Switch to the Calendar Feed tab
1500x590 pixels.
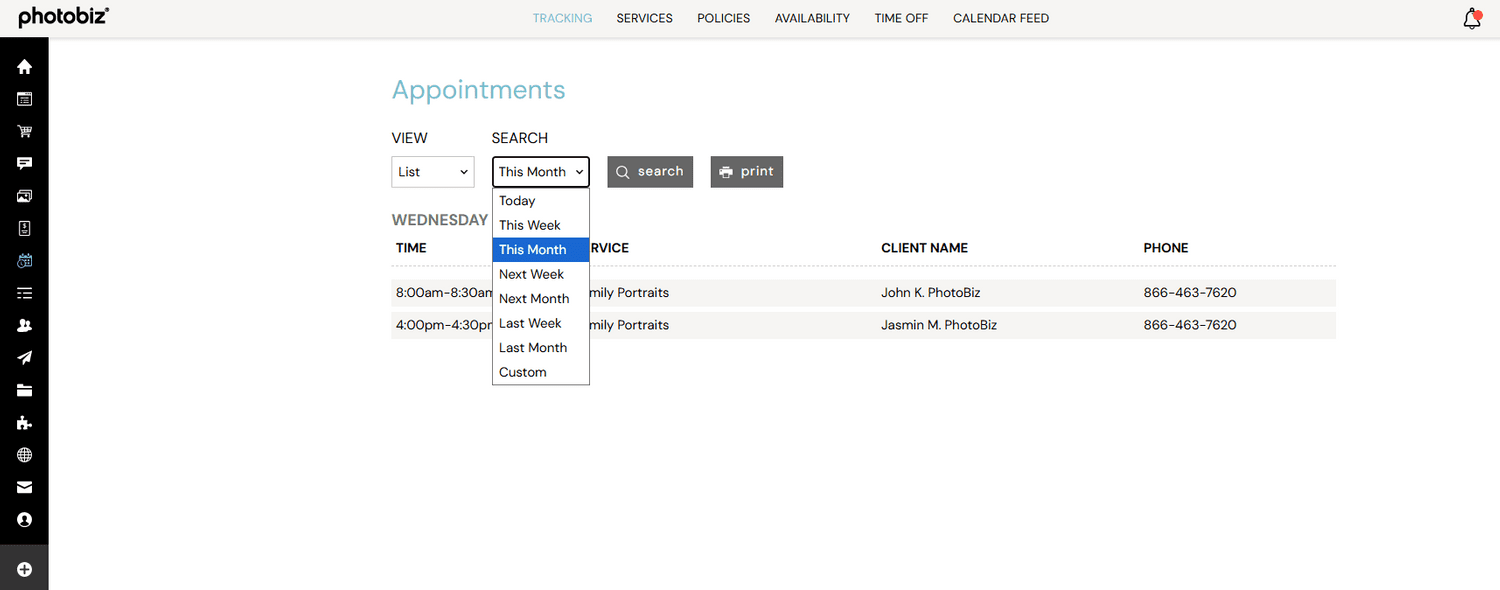(x=1001, y=18)
